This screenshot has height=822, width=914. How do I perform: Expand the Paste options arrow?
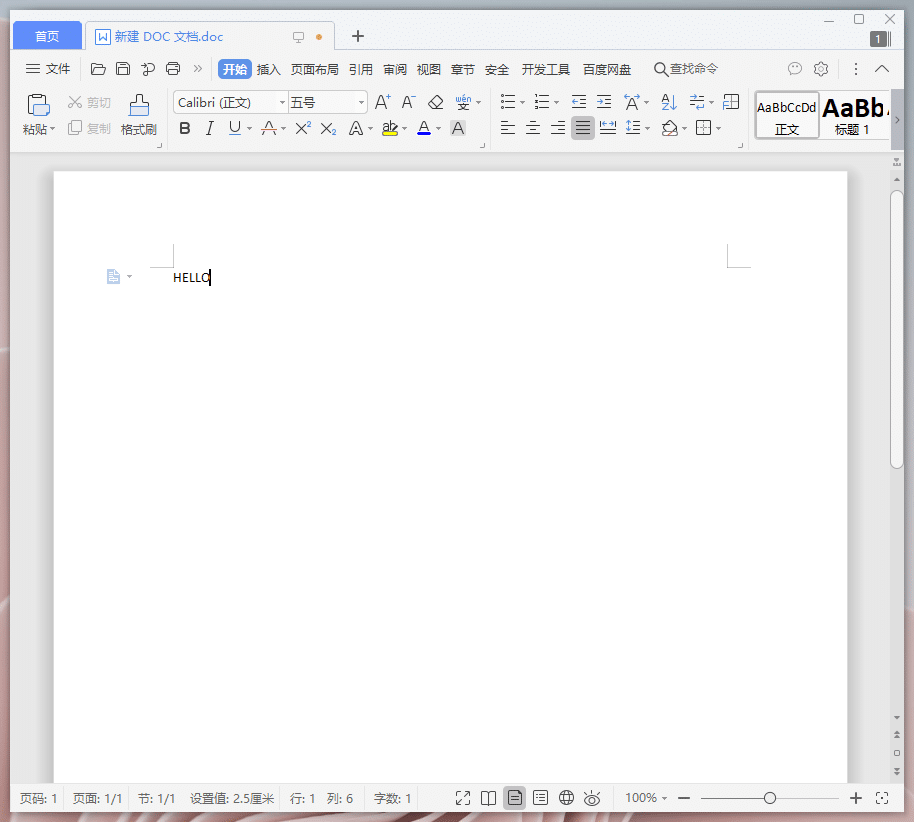click(52, 129)
